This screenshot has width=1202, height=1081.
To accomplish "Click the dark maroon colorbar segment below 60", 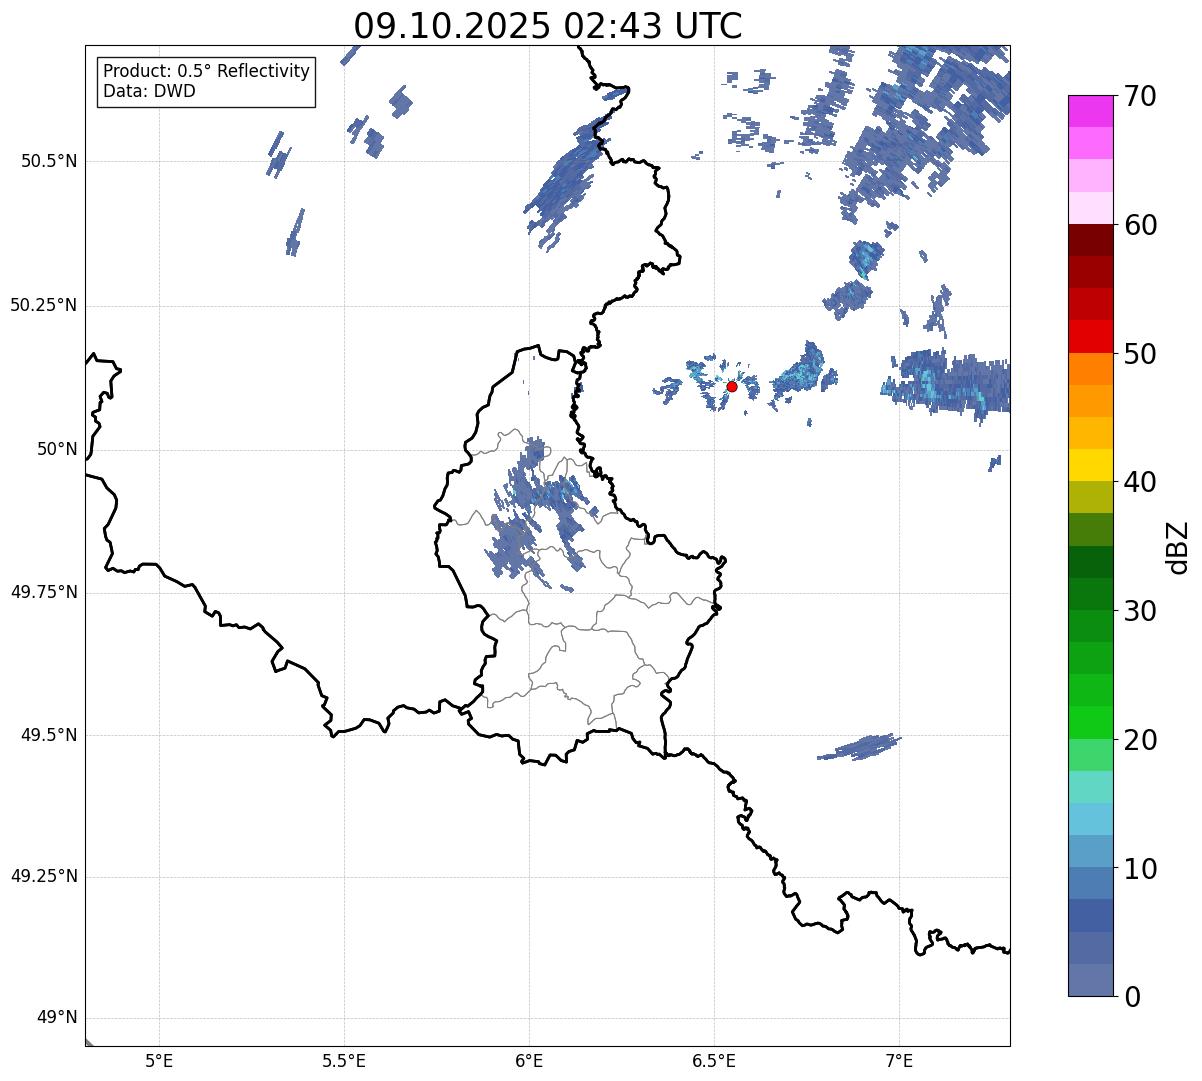I will 1091,240.
